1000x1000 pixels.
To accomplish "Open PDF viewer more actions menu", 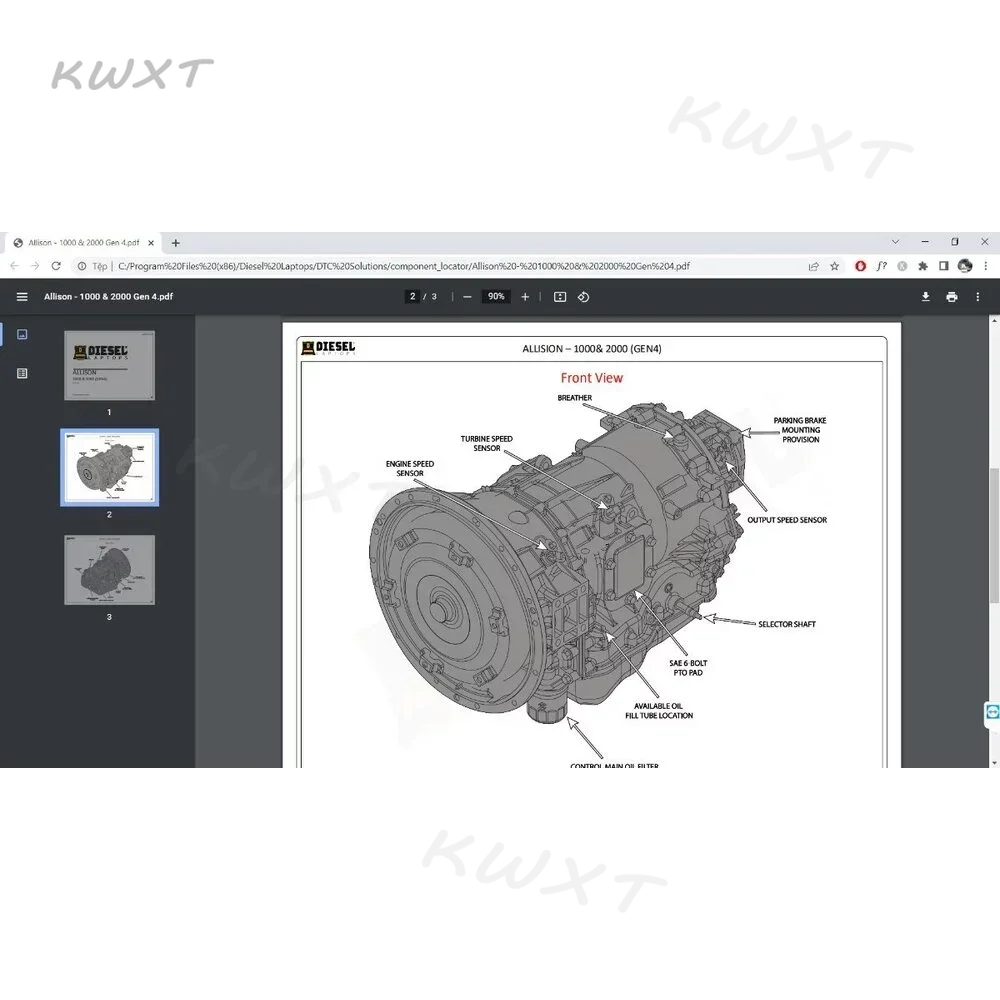I will [x=978, y=297].
